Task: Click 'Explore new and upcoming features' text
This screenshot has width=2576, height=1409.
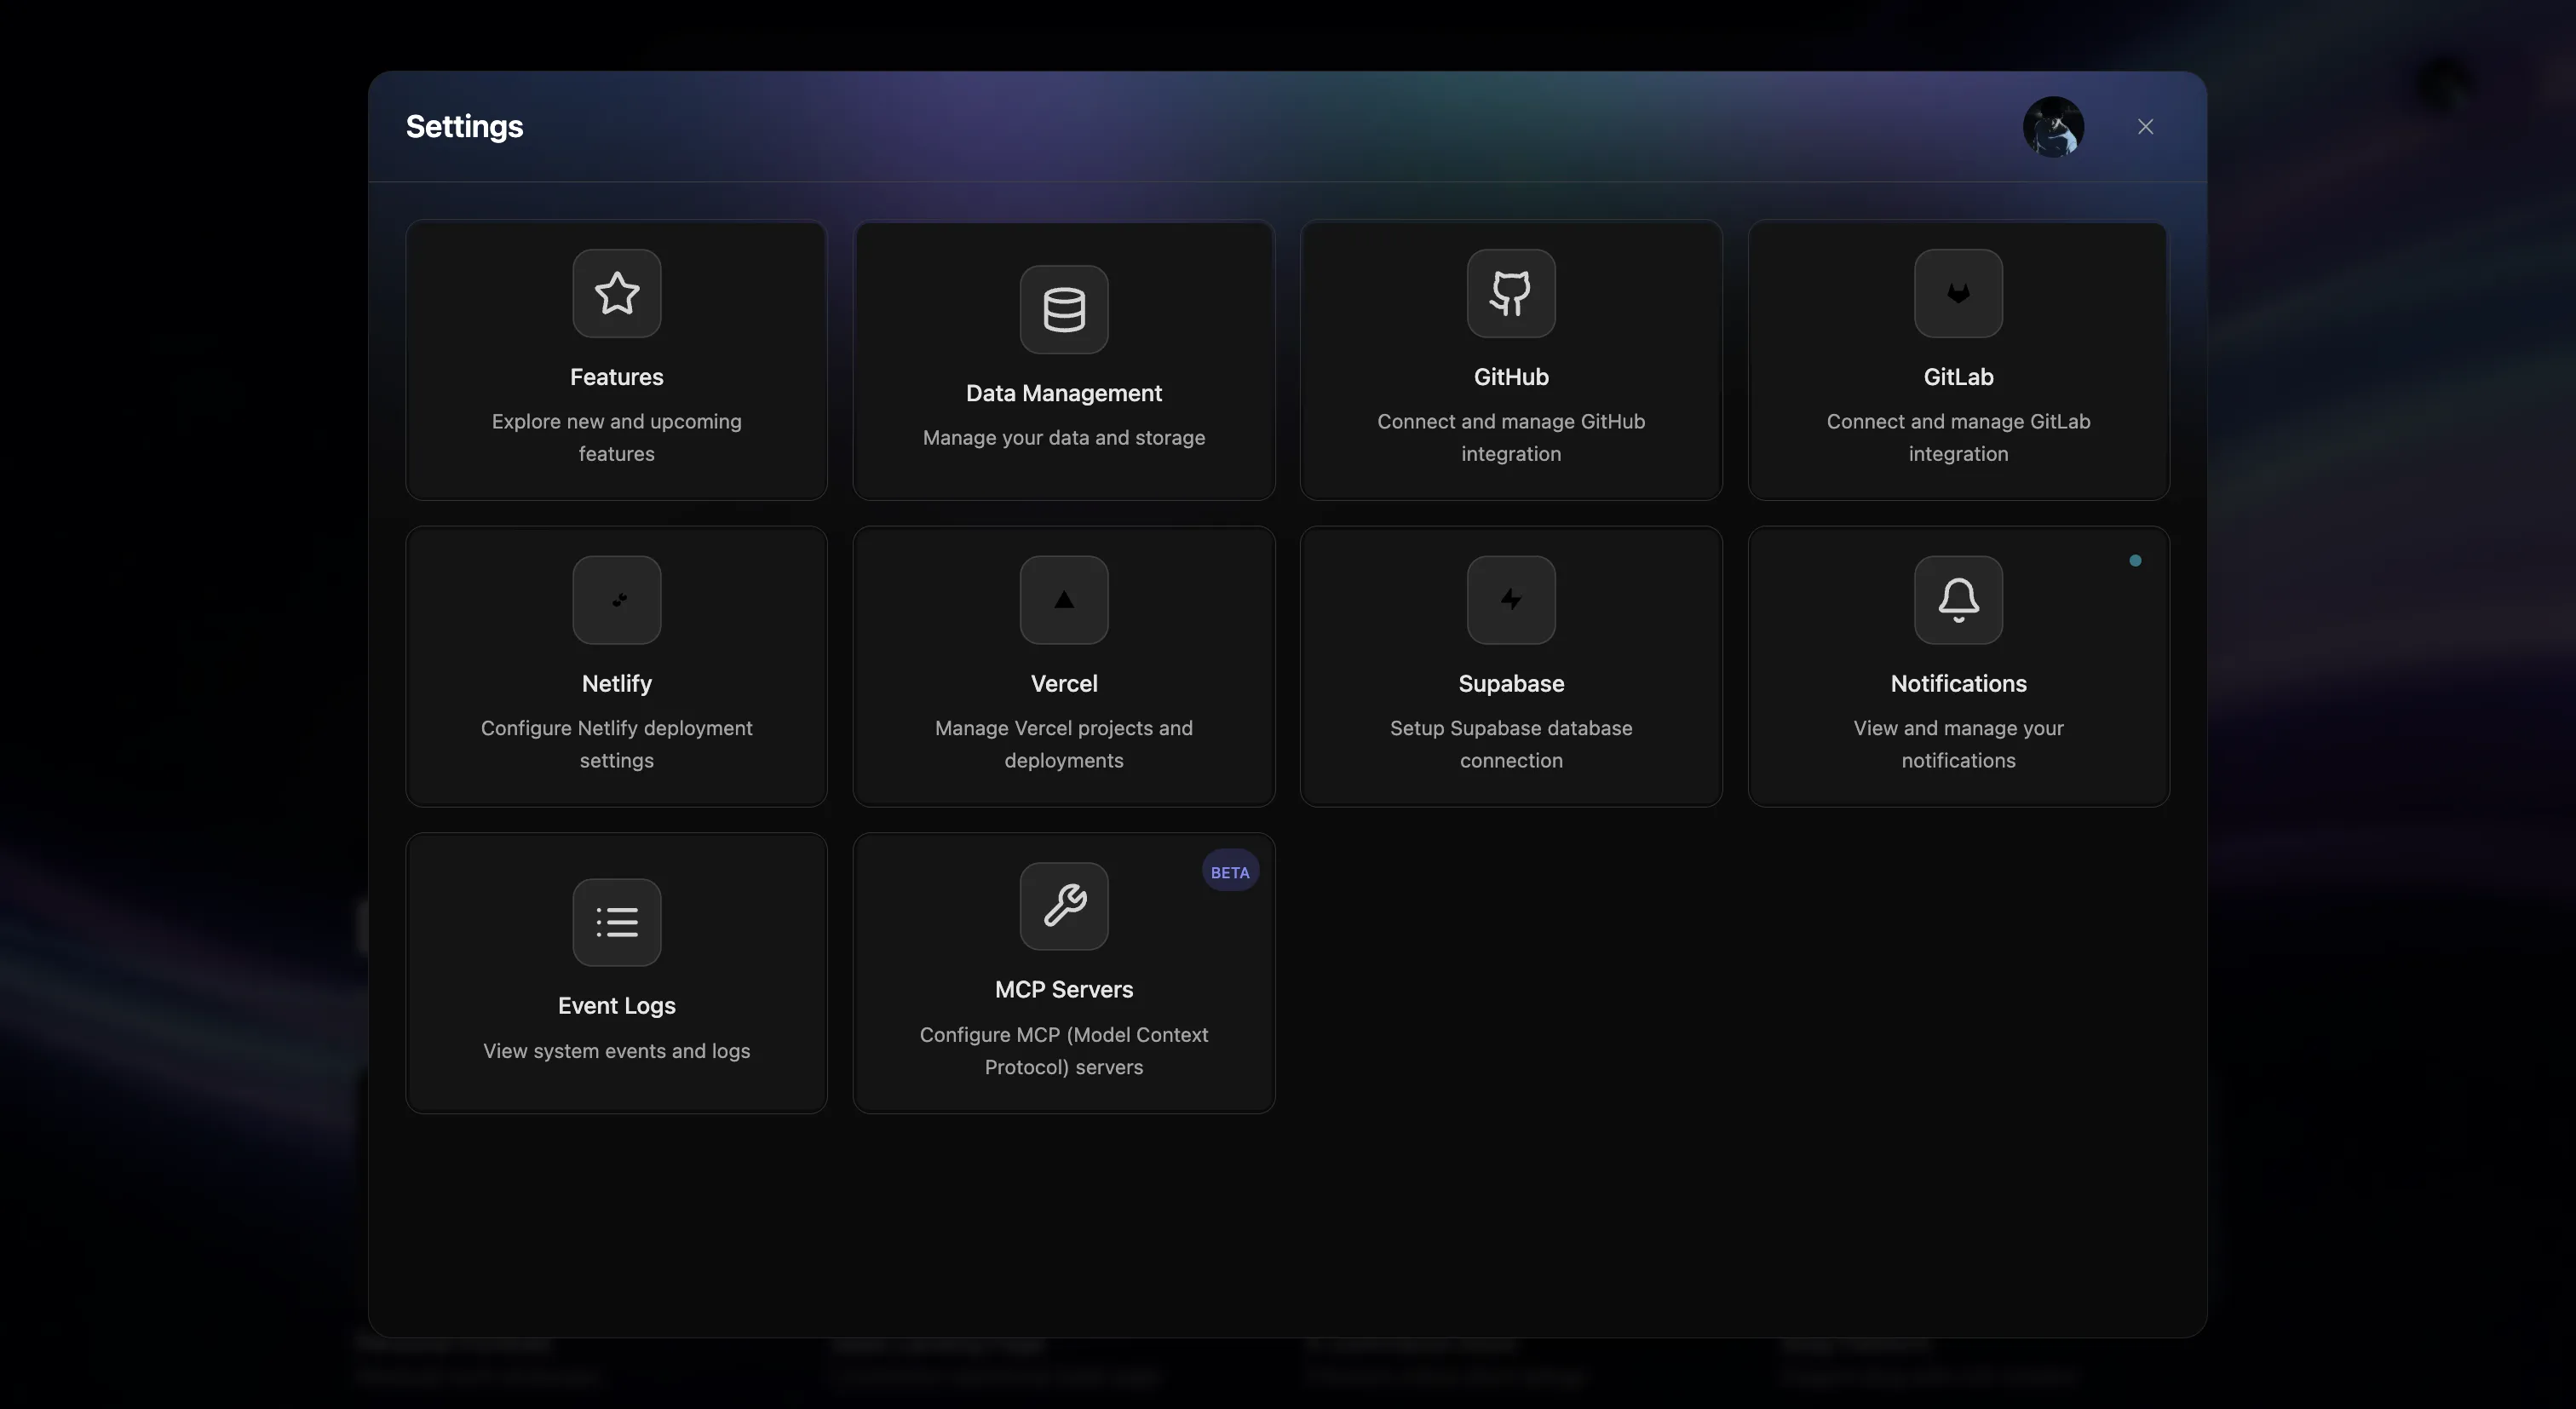Action: click(x=616, y=437)
